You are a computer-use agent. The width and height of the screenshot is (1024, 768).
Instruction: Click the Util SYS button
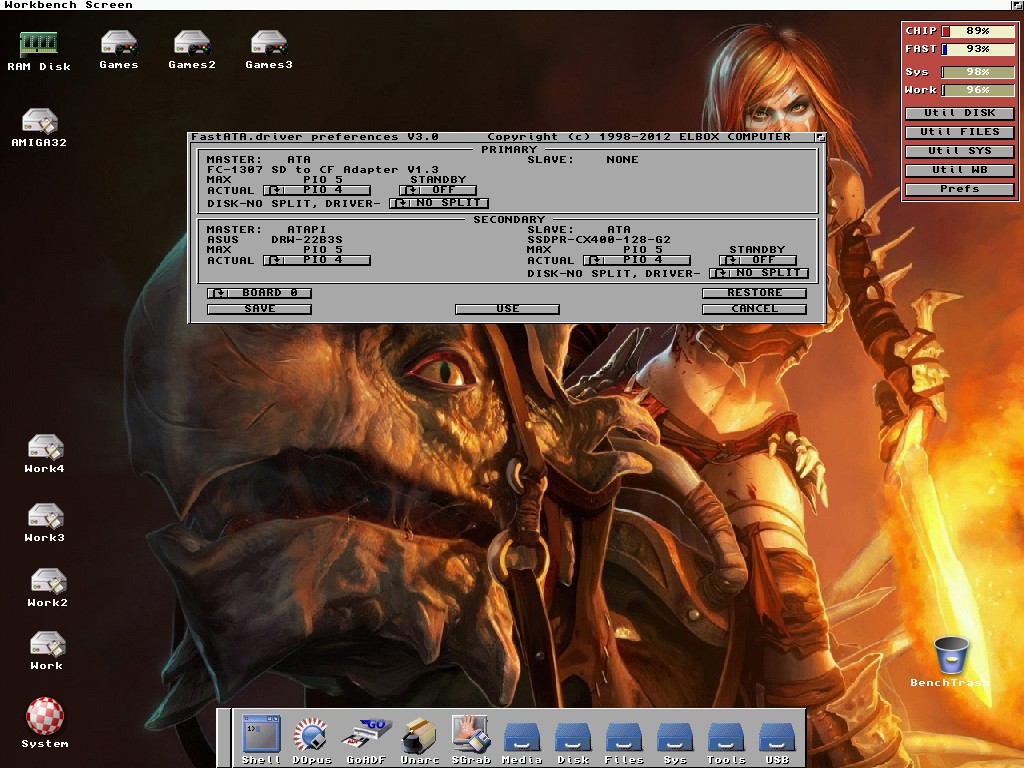959,151
